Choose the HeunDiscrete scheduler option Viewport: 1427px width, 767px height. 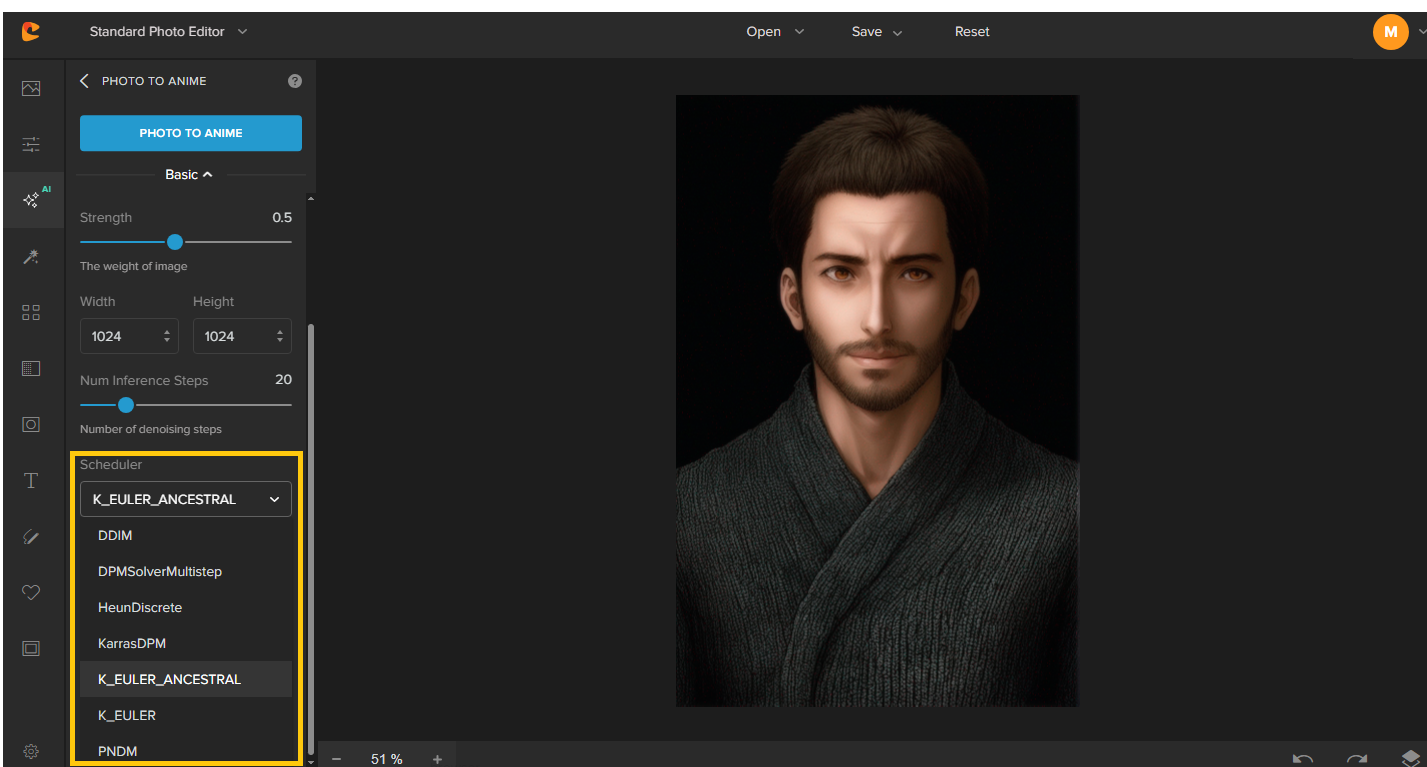click(140, 608)
